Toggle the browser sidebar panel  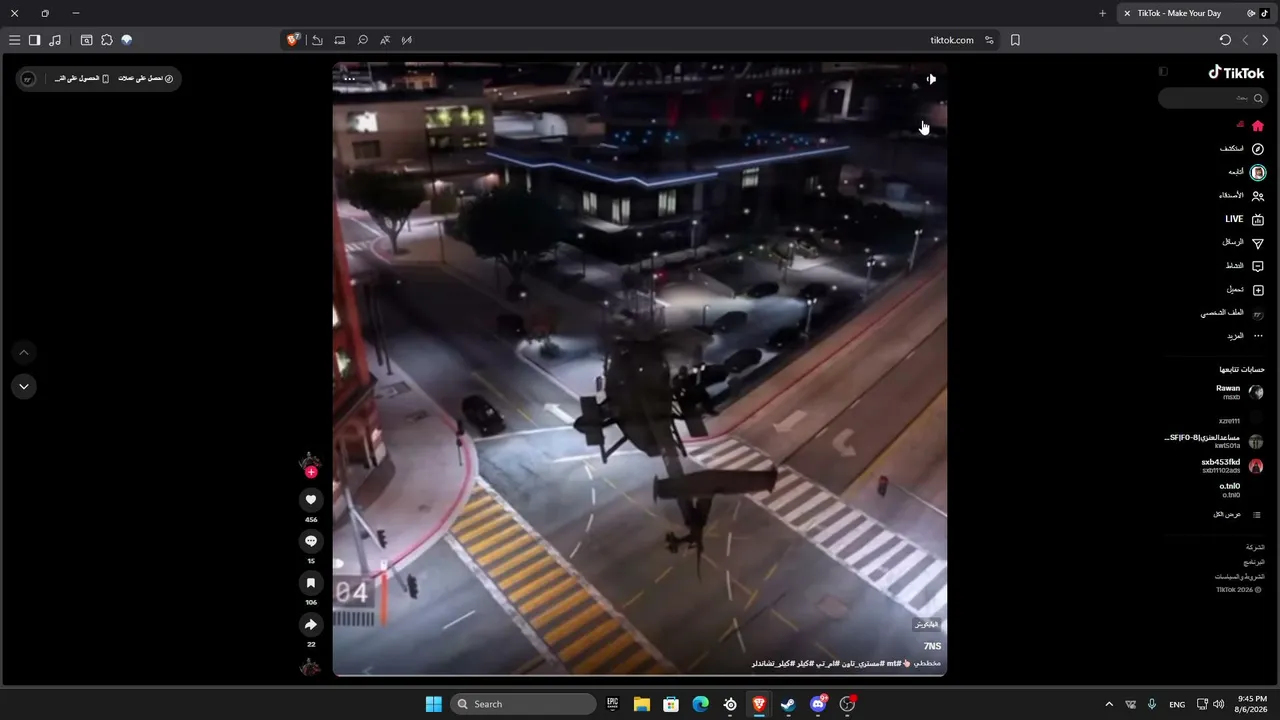[34, 40]
